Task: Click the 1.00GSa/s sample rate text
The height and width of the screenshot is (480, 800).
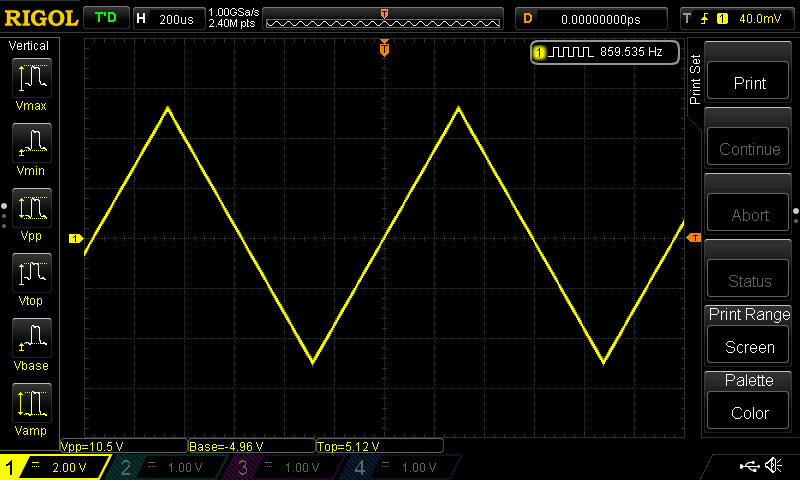Action: (234, 12)
